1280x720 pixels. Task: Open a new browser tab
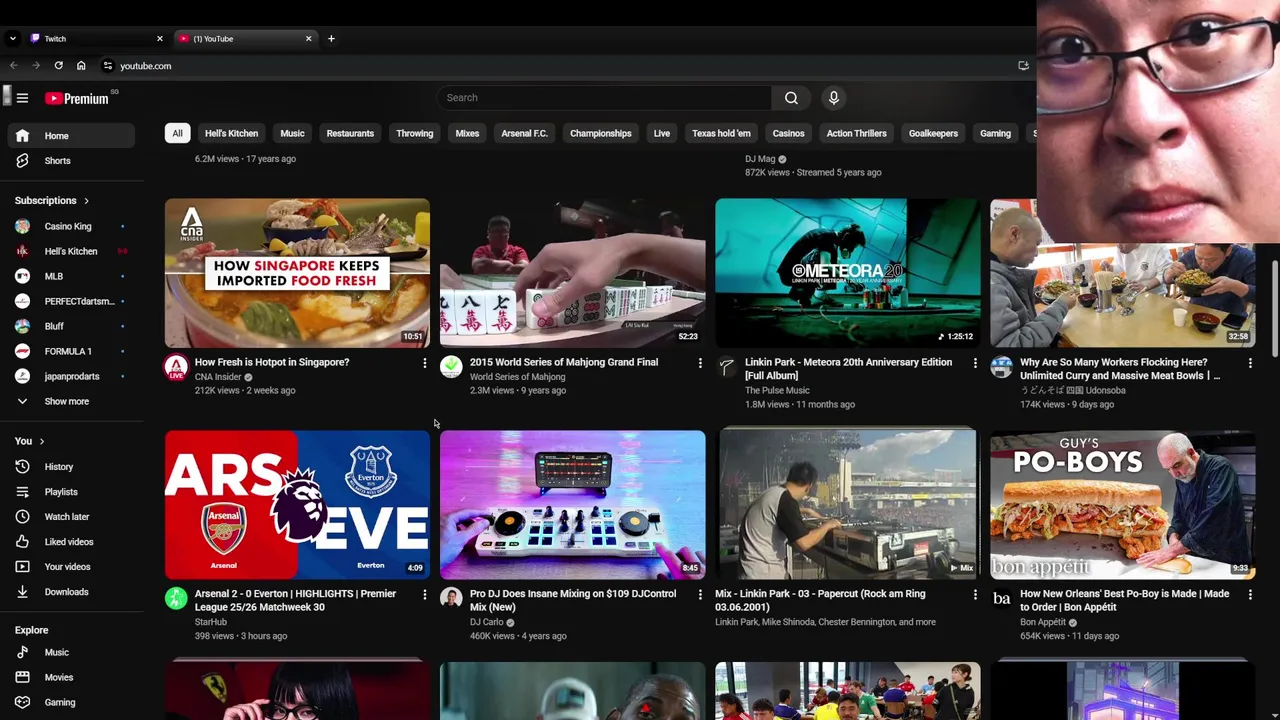point(331,39)
